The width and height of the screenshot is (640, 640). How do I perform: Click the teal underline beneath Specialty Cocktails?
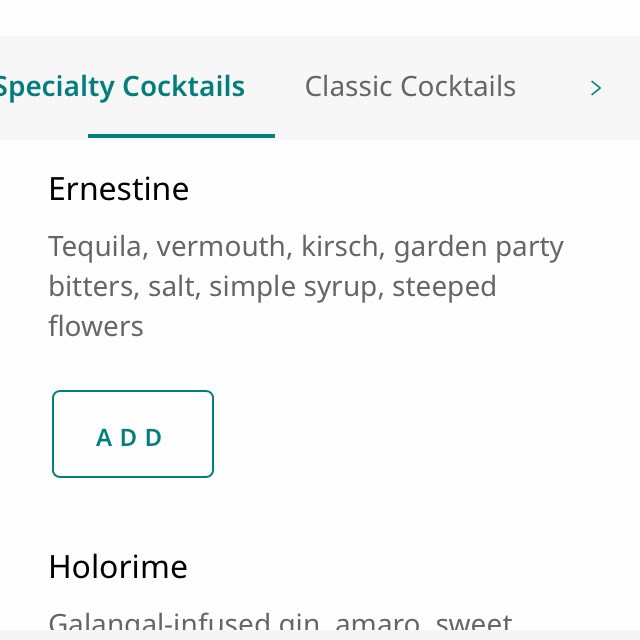[x=181, y=135]
